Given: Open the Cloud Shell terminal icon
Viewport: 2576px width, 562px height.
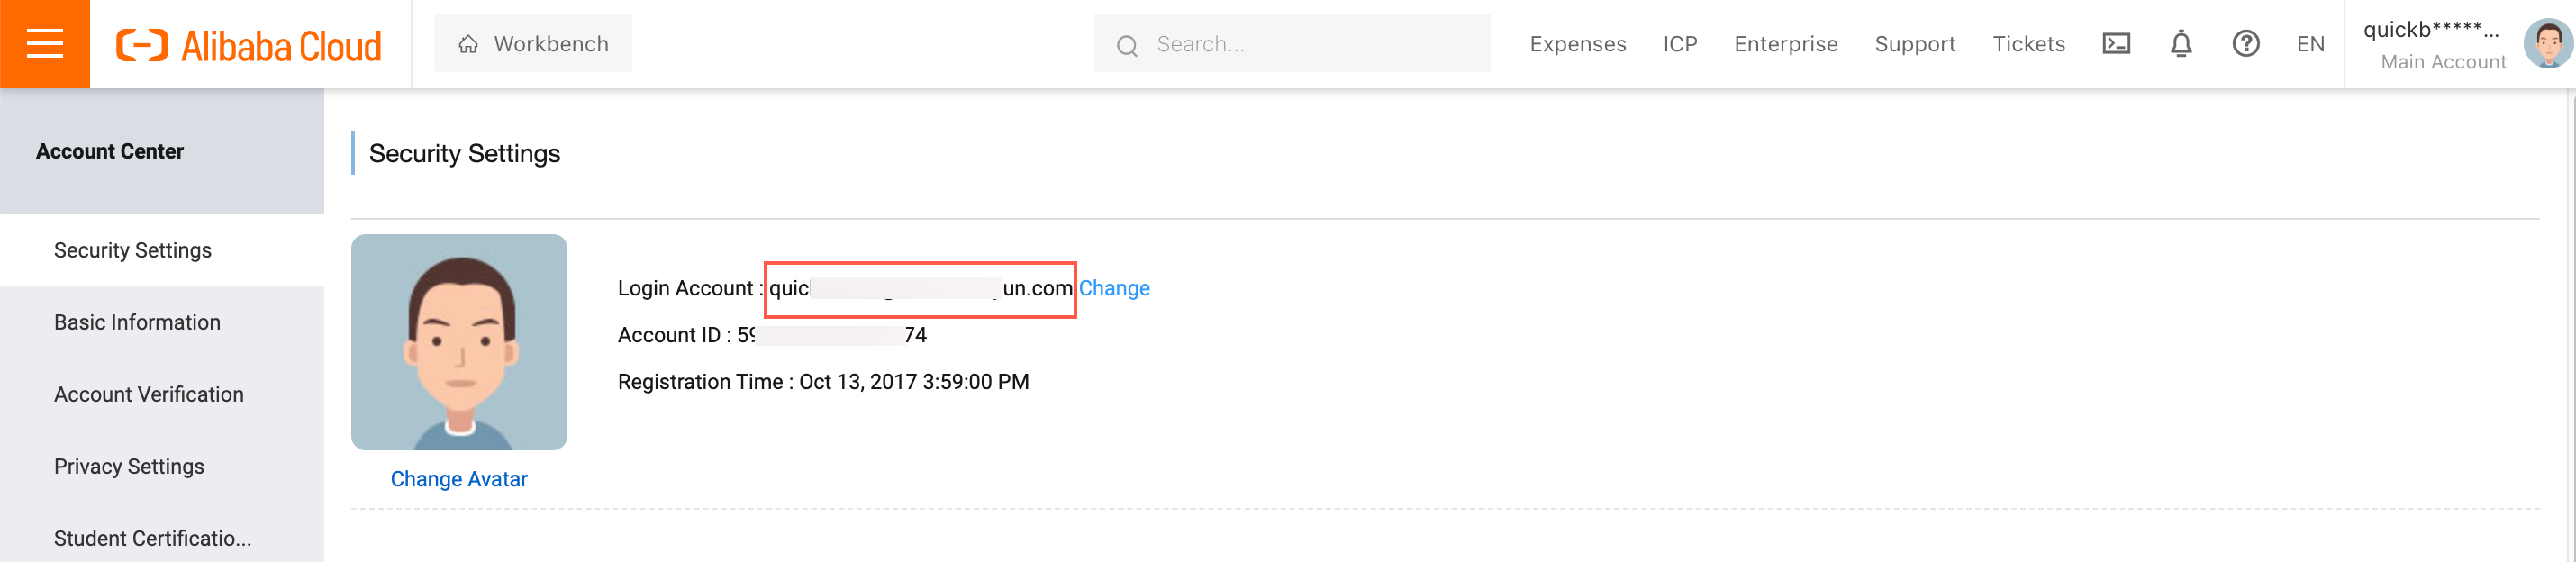Looking at the screenshot, I should 2116,44.
